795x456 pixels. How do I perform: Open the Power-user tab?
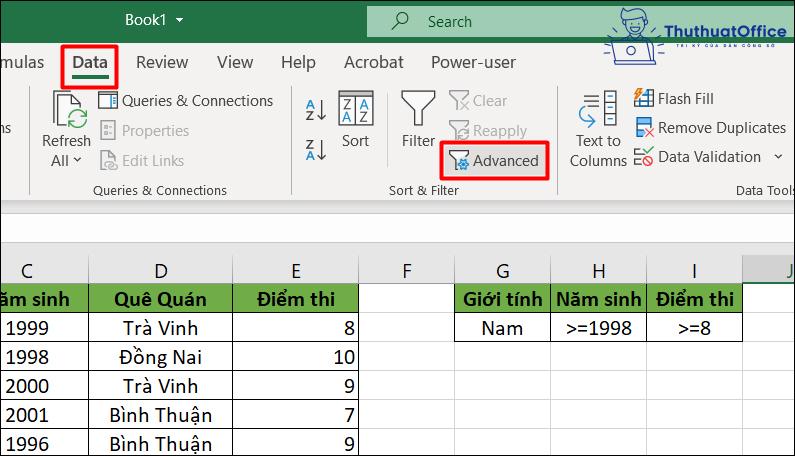tap(473, 62)
